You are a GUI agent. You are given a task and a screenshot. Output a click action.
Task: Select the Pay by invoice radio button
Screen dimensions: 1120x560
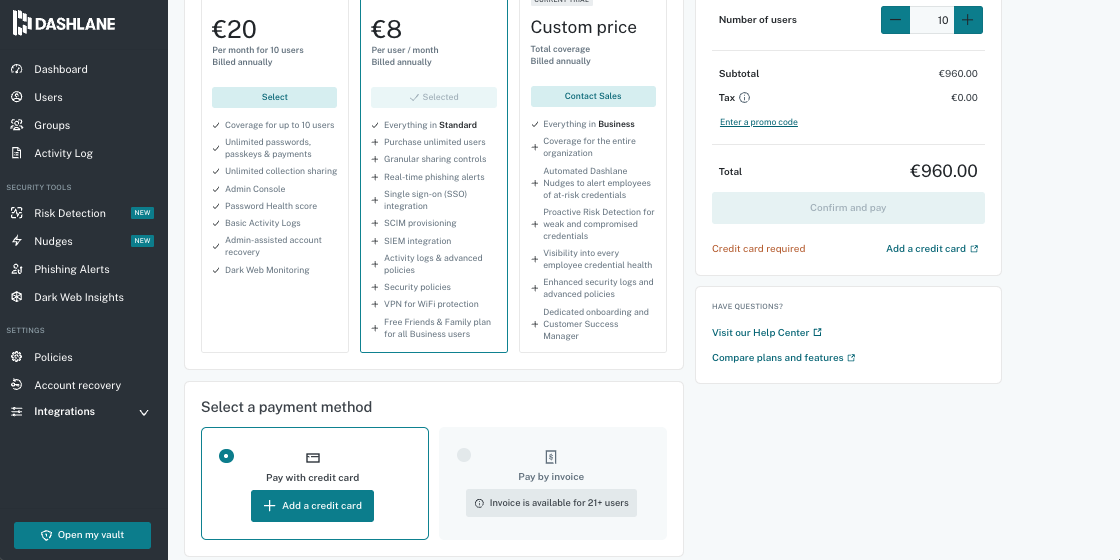[464, 455]
